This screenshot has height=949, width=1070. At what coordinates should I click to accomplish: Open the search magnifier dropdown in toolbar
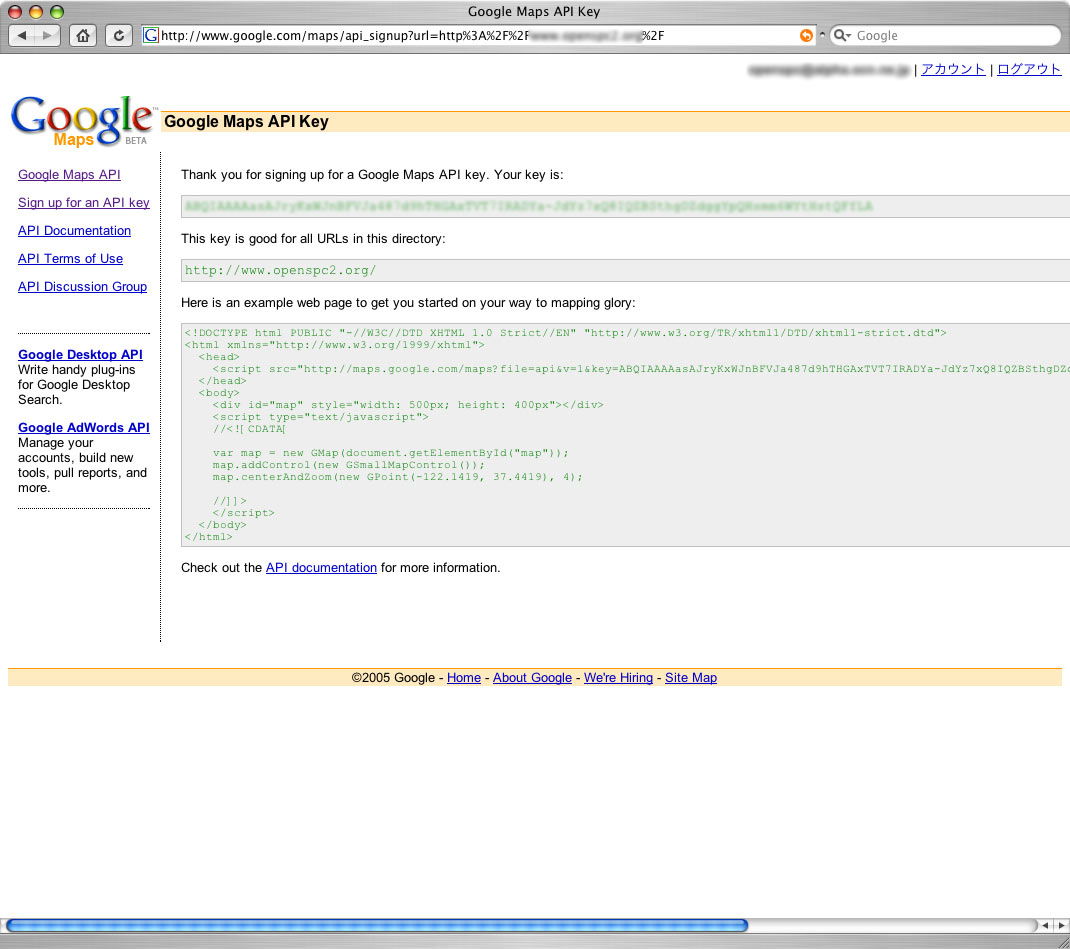(x=842, y=36)
